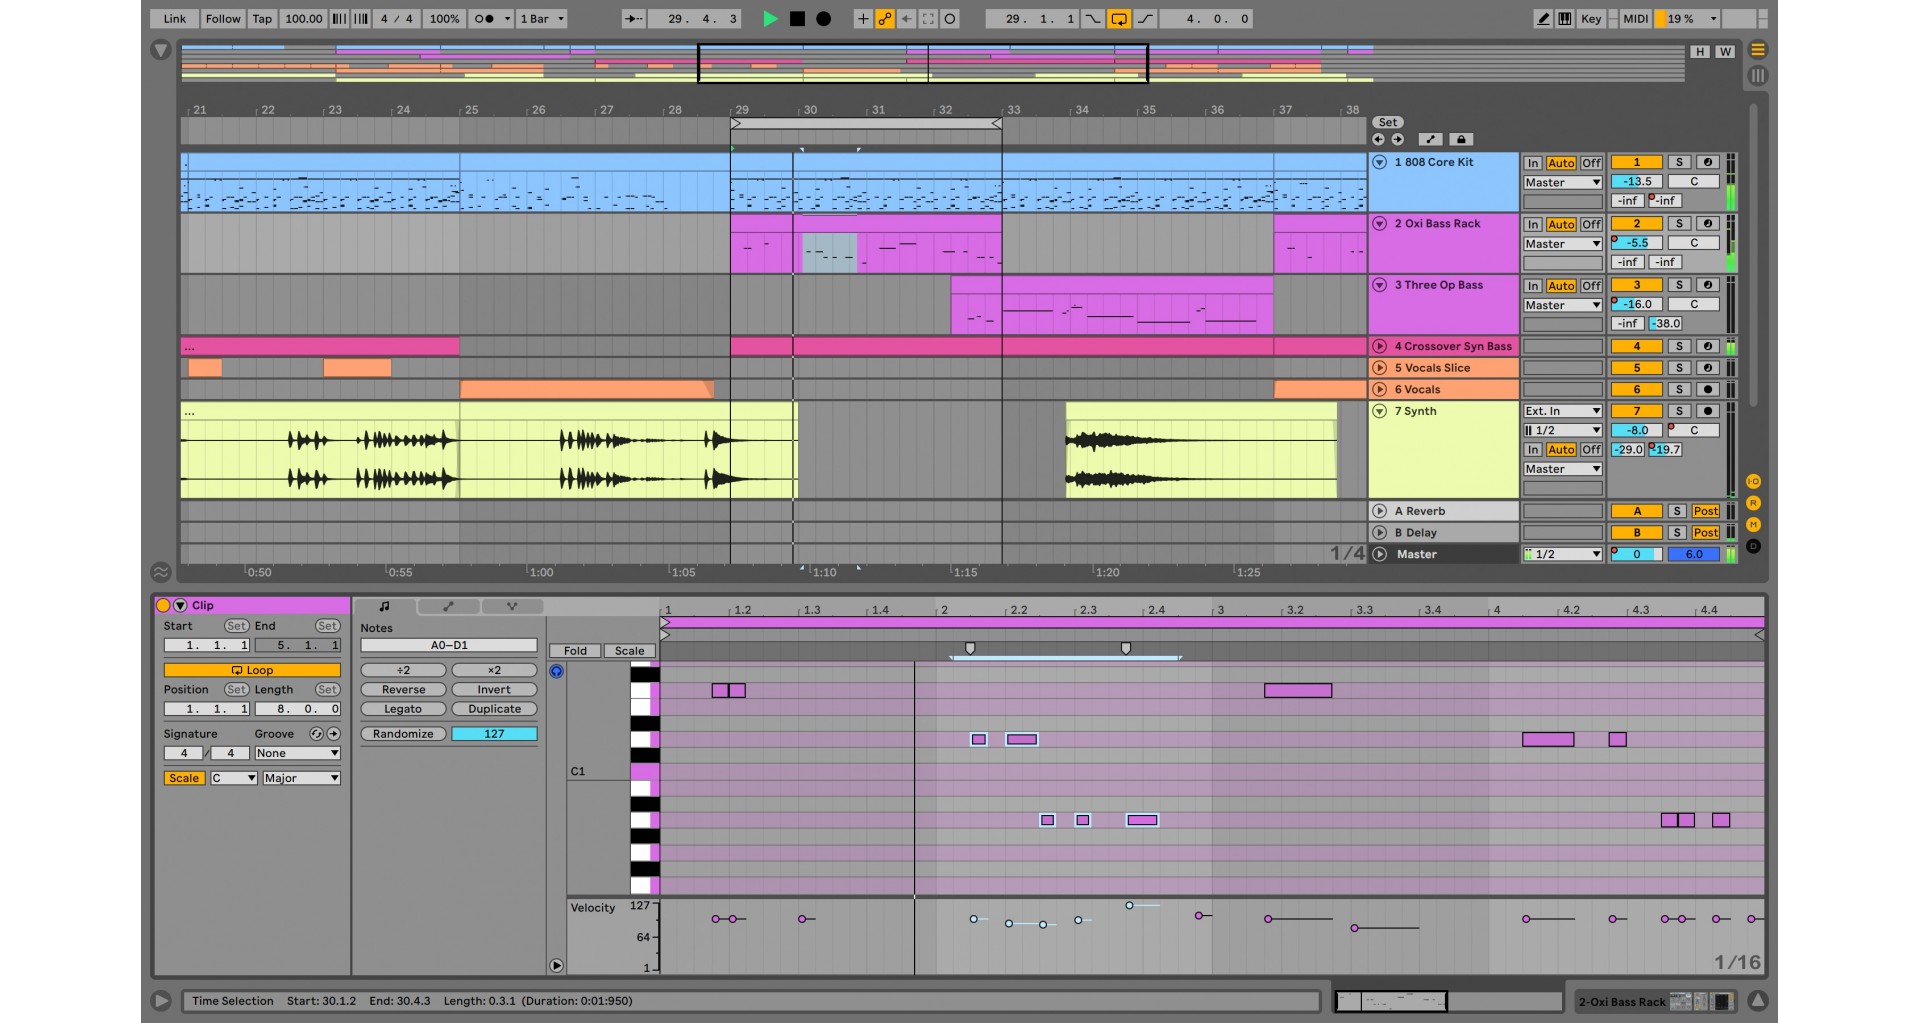This screenshot has width=1920, height=1023.
Task: Click the Capture MIDI button
Action: click(x=929, y=19)
